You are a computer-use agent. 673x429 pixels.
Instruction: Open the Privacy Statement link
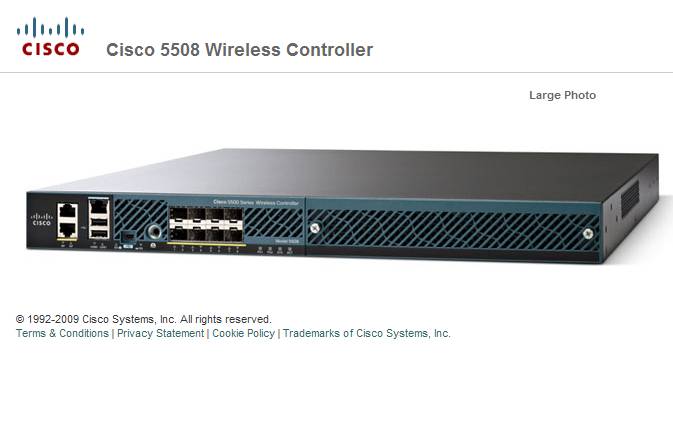161,333
